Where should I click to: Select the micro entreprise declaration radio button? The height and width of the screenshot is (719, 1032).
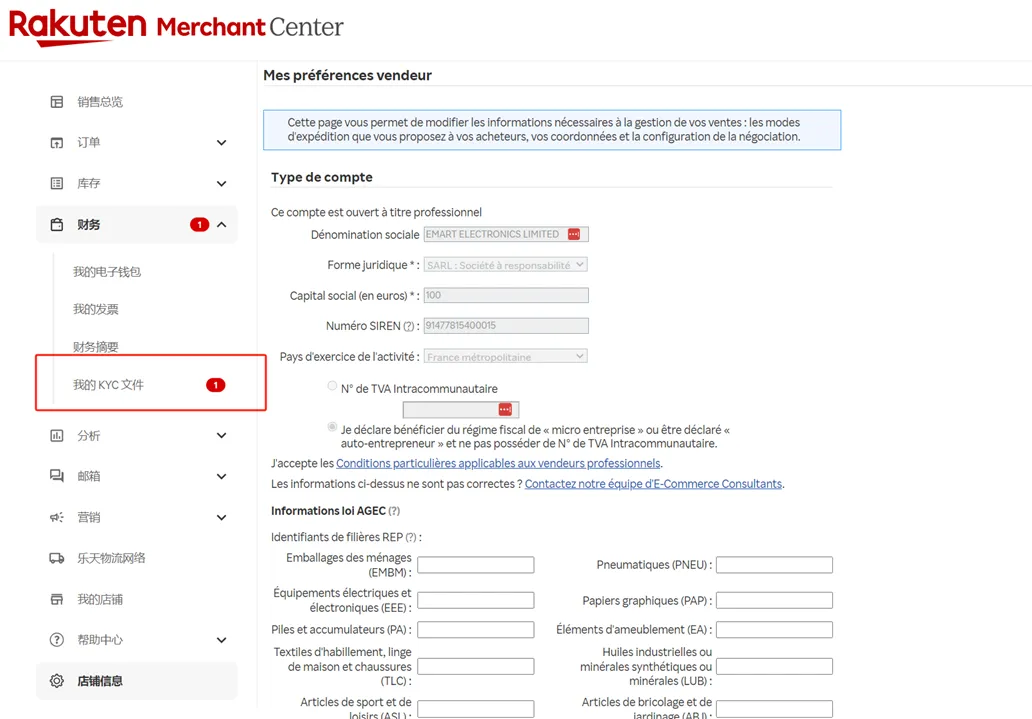[332, 427]
